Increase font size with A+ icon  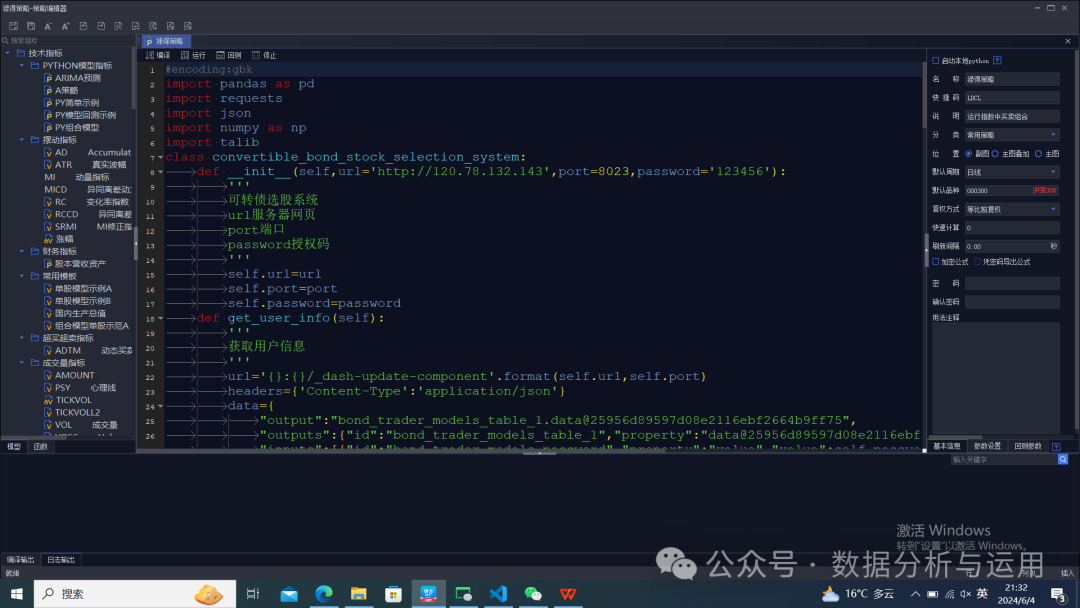tap(65, 26)
